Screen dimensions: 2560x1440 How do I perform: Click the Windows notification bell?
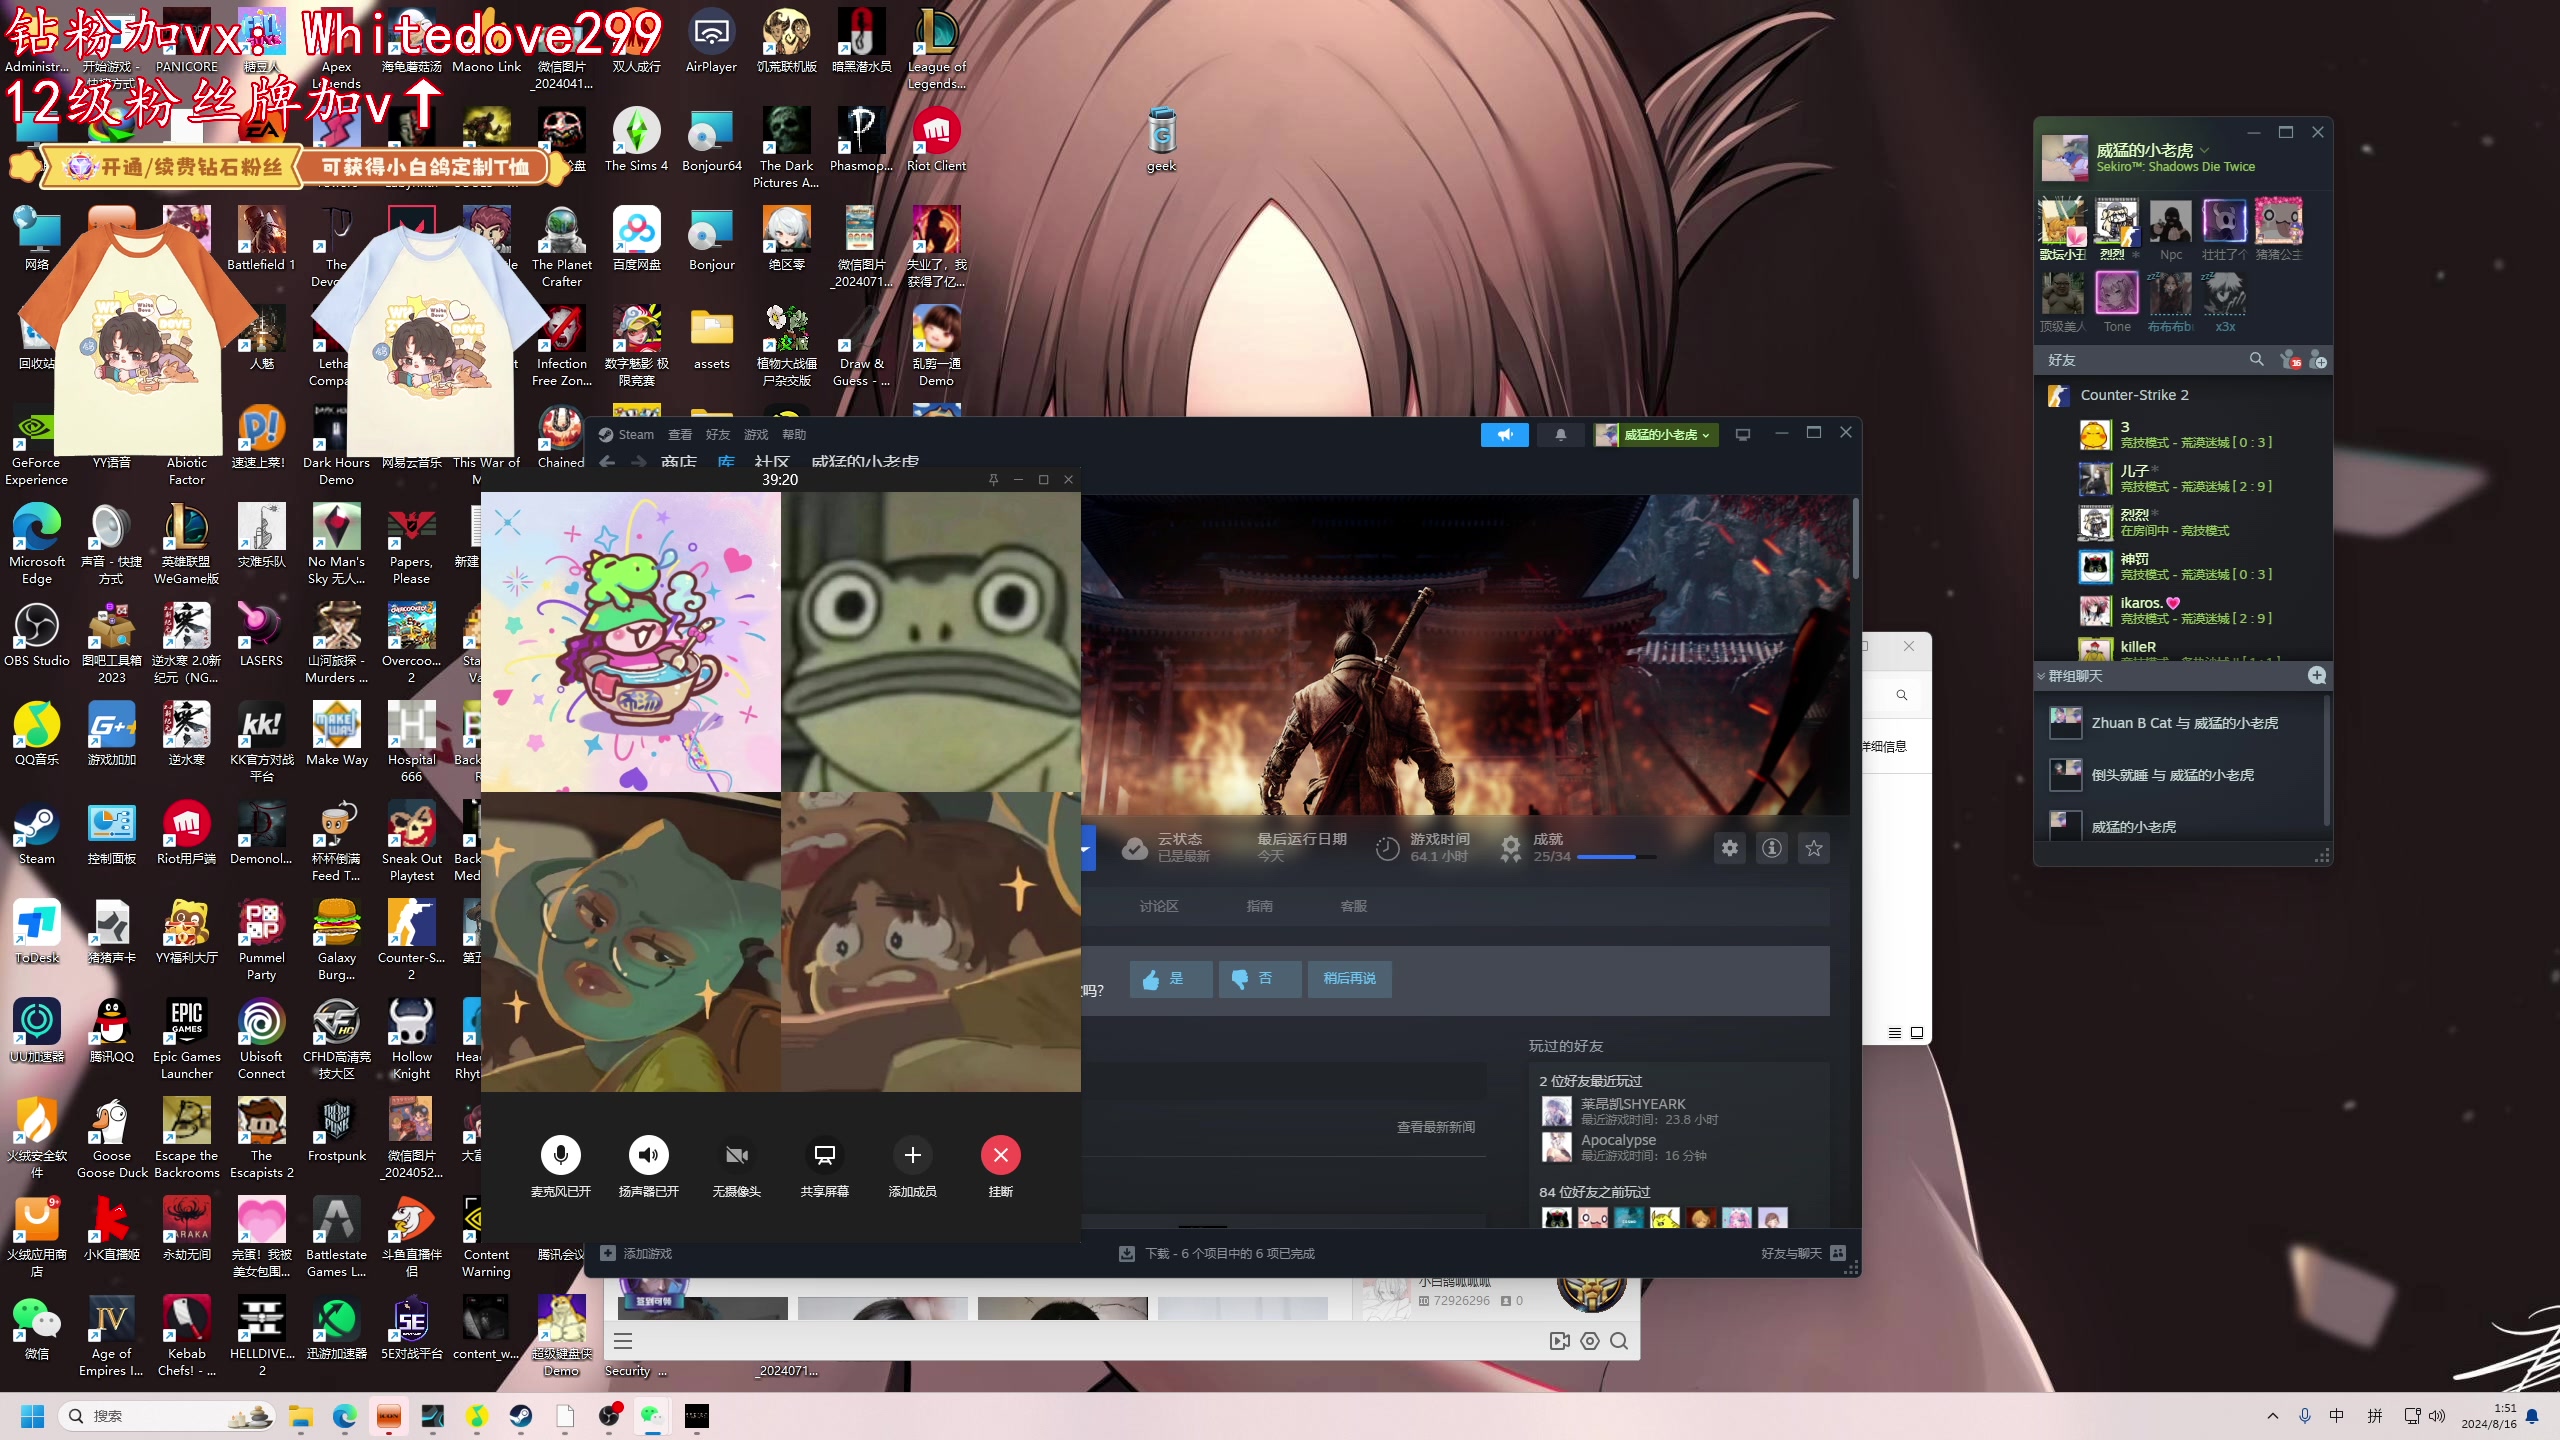[x=2532, y=1416]
